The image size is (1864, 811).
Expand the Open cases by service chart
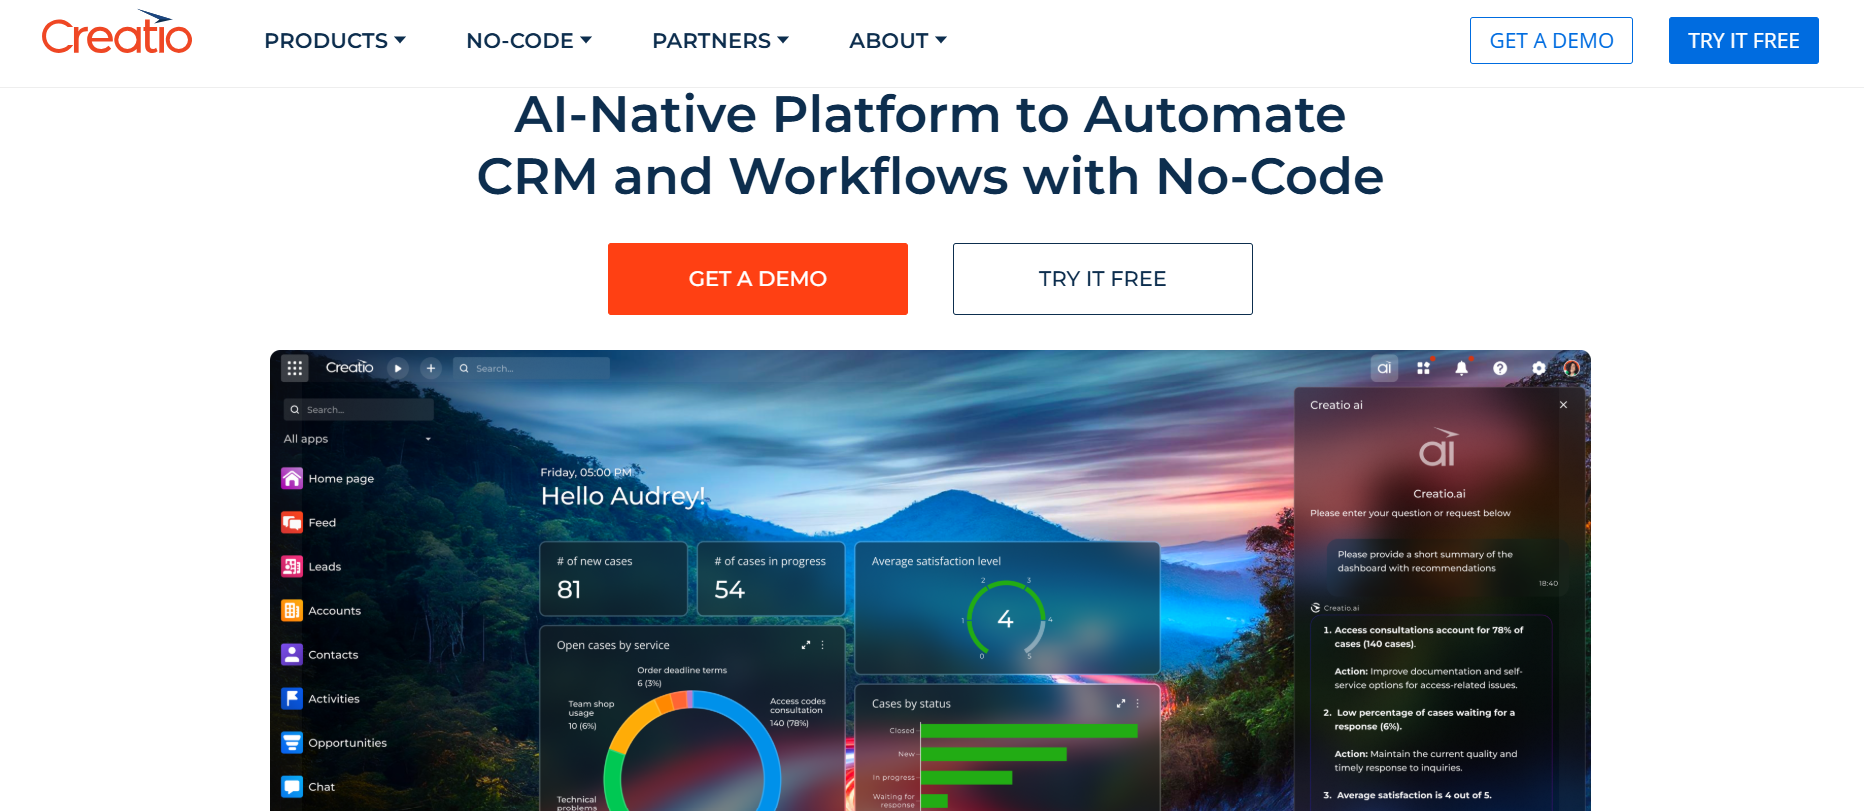(x=806, y=645)
